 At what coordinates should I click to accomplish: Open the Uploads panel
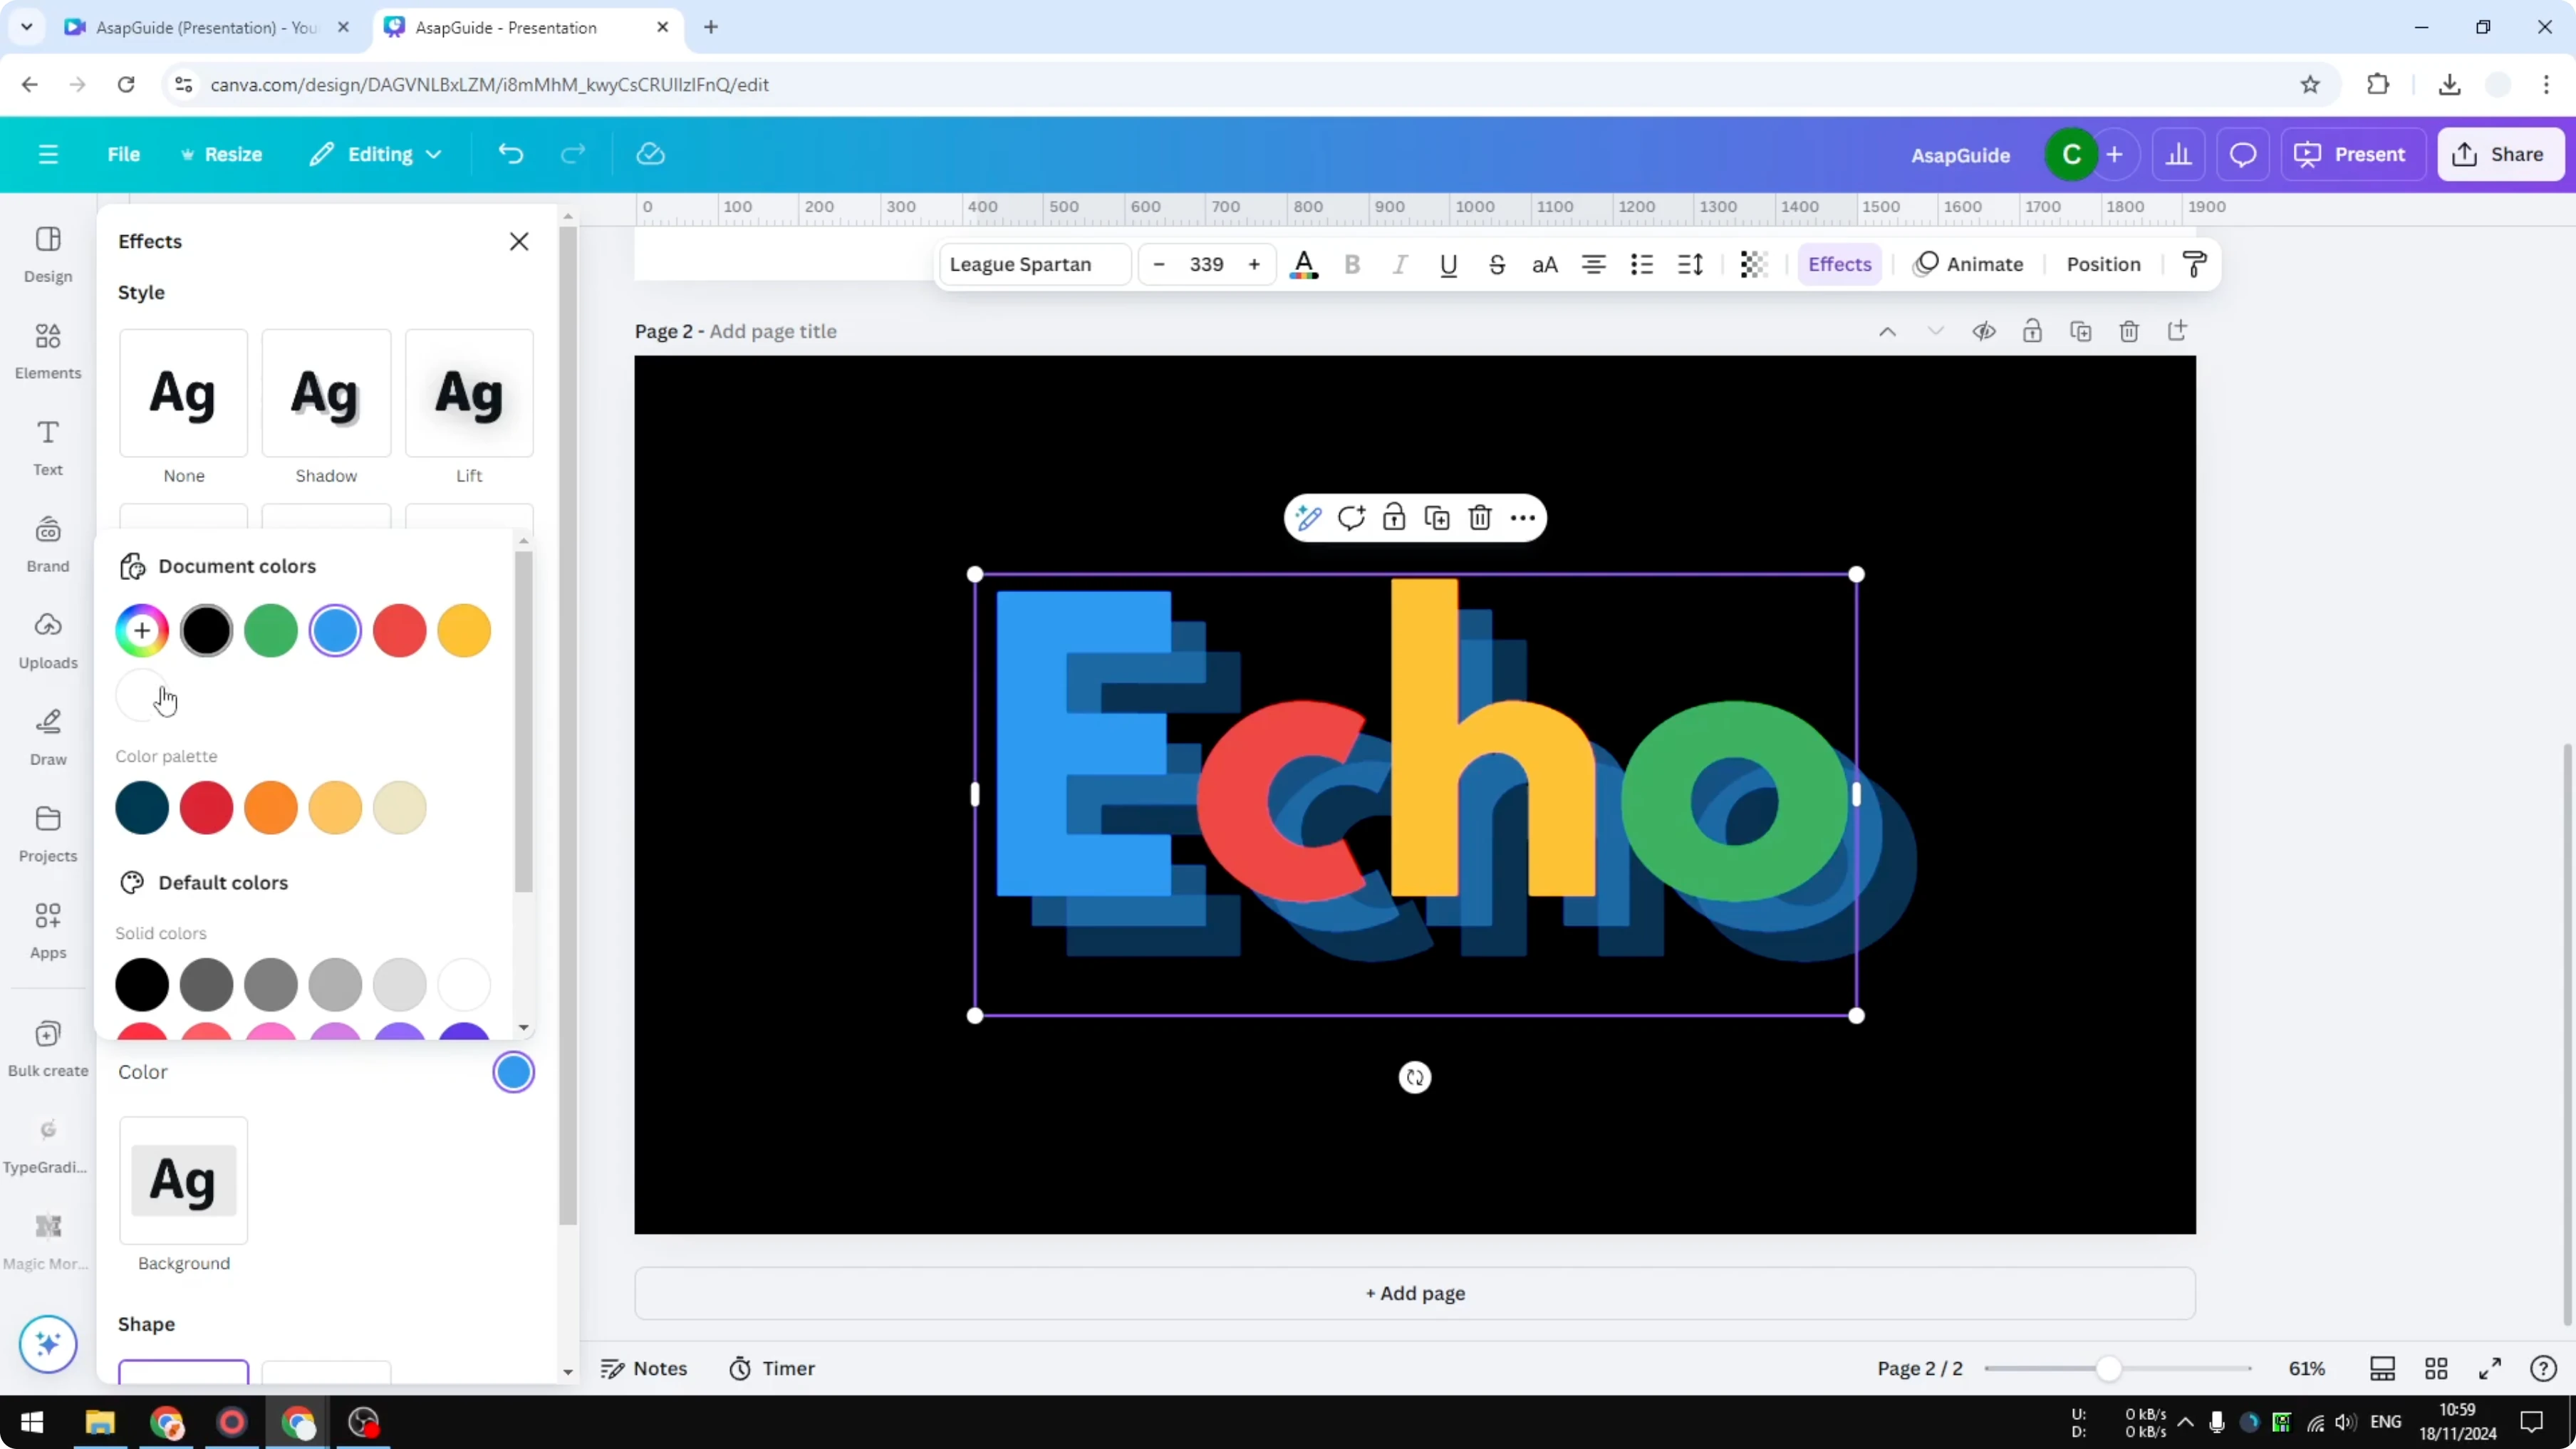(47, 640)
